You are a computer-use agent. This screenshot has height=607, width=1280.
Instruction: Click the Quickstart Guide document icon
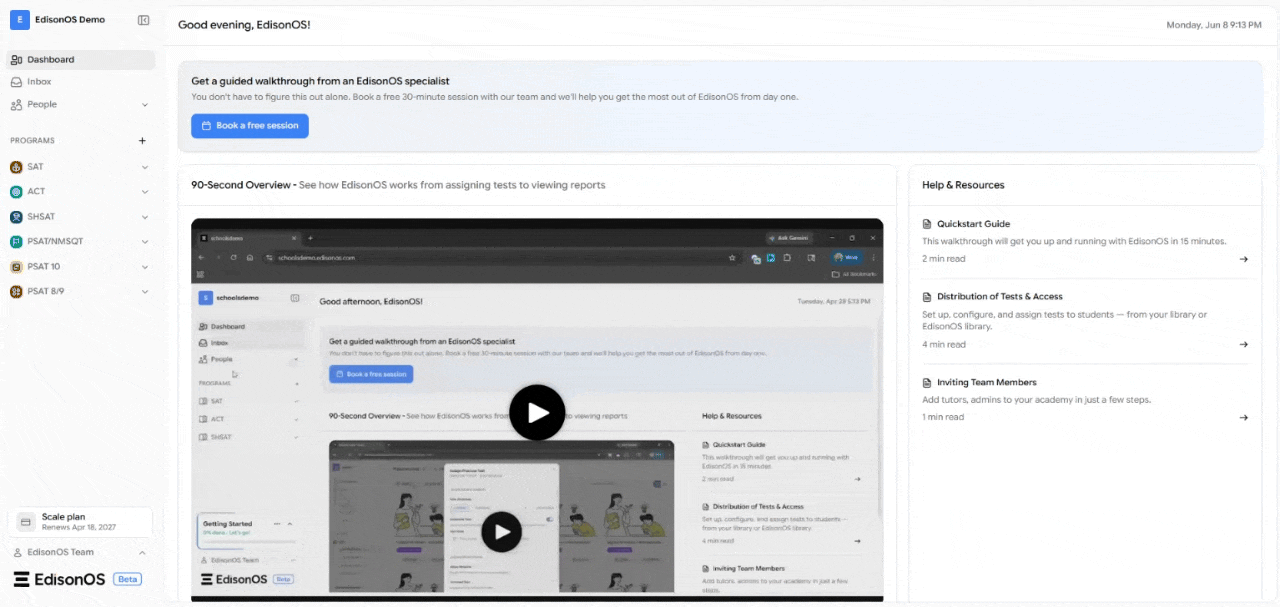pyautogui.click(x=927, y=224)
